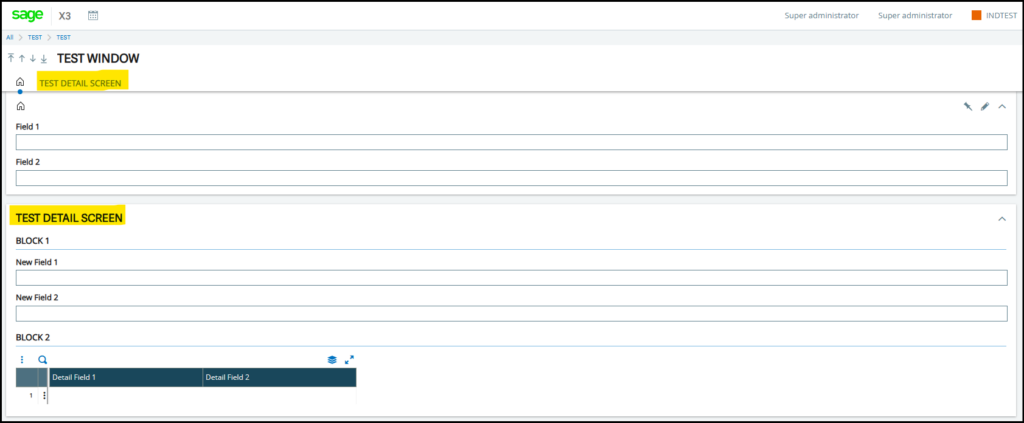Click the pin icon in first section
The width and height of the screenshot is (1024, 423).
(x=968, y=106)
